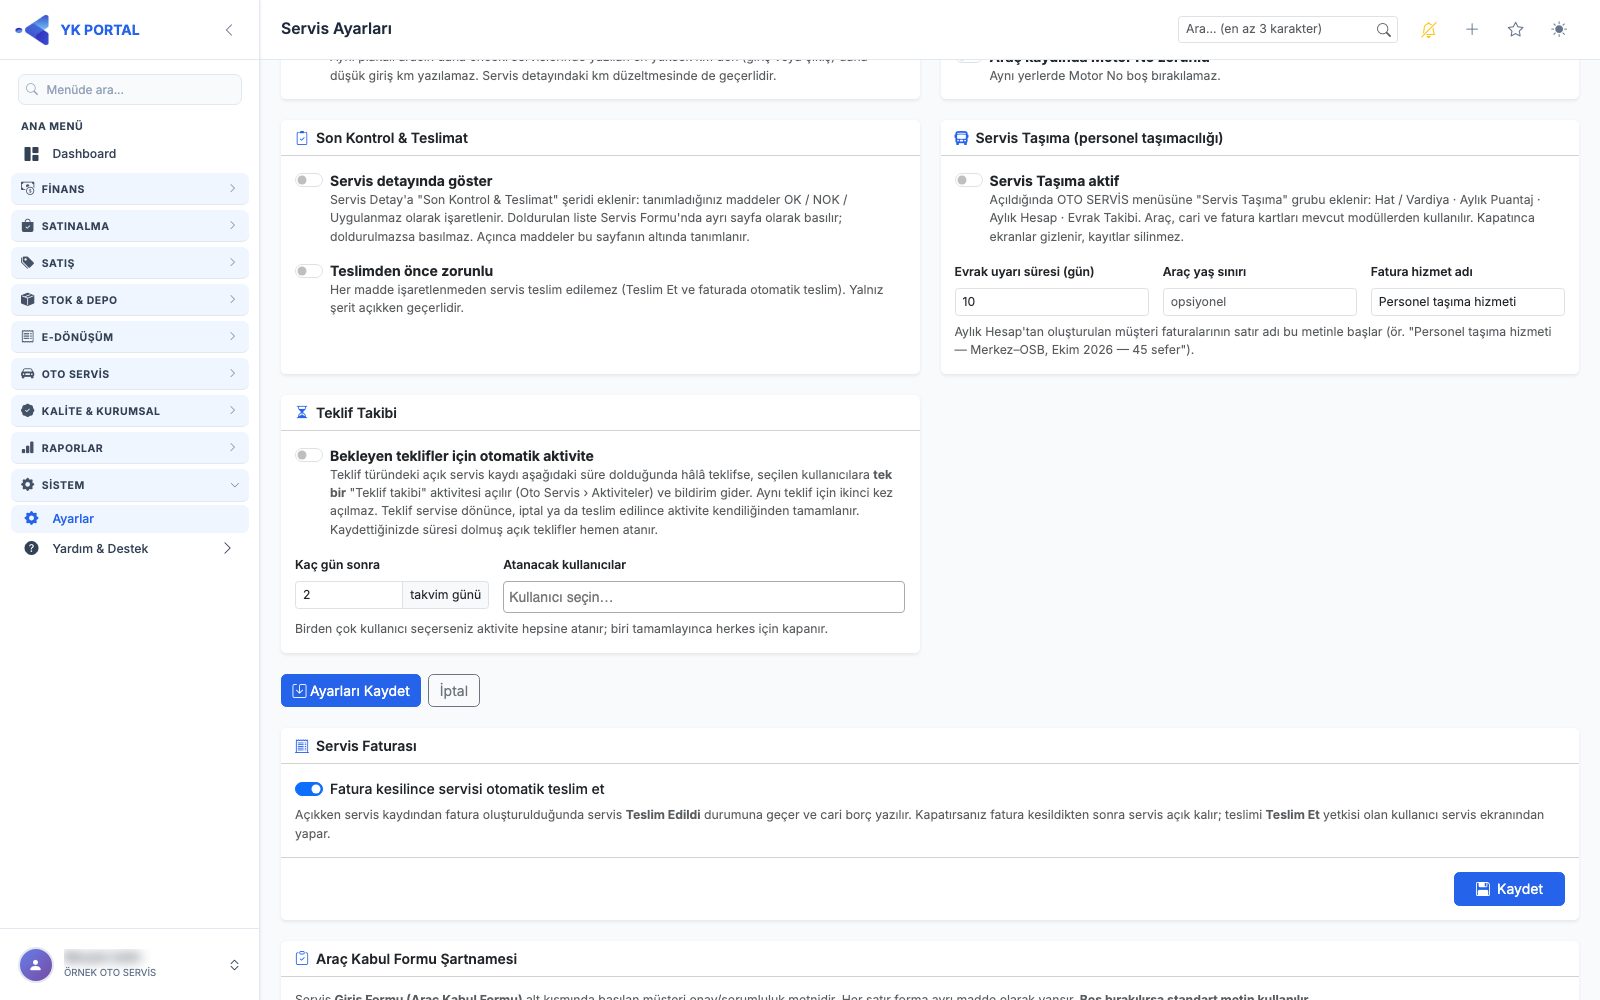Click the Raporlar chart icon
This screenshot has height=1000, width=1600.
point(28,448)
